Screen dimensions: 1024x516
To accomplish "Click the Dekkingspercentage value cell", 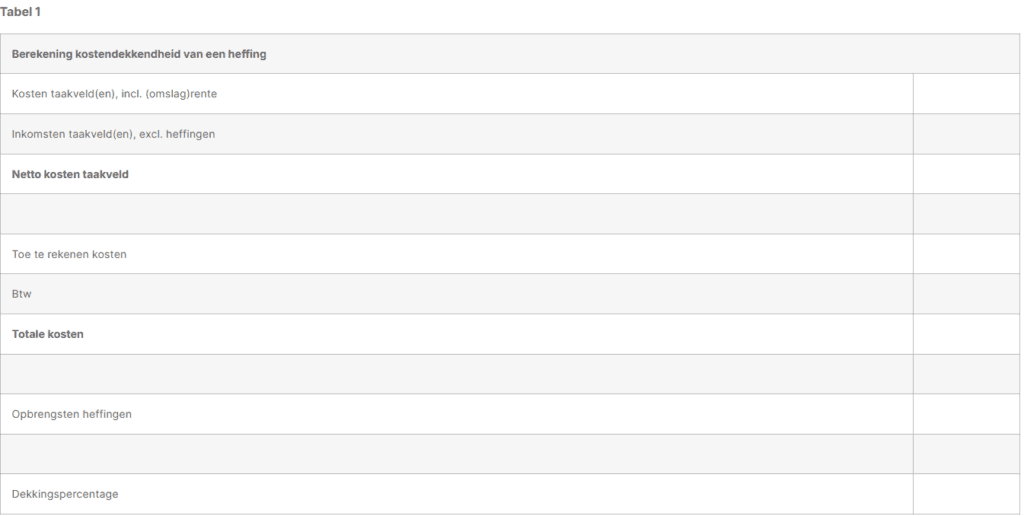I will point(965,494).
